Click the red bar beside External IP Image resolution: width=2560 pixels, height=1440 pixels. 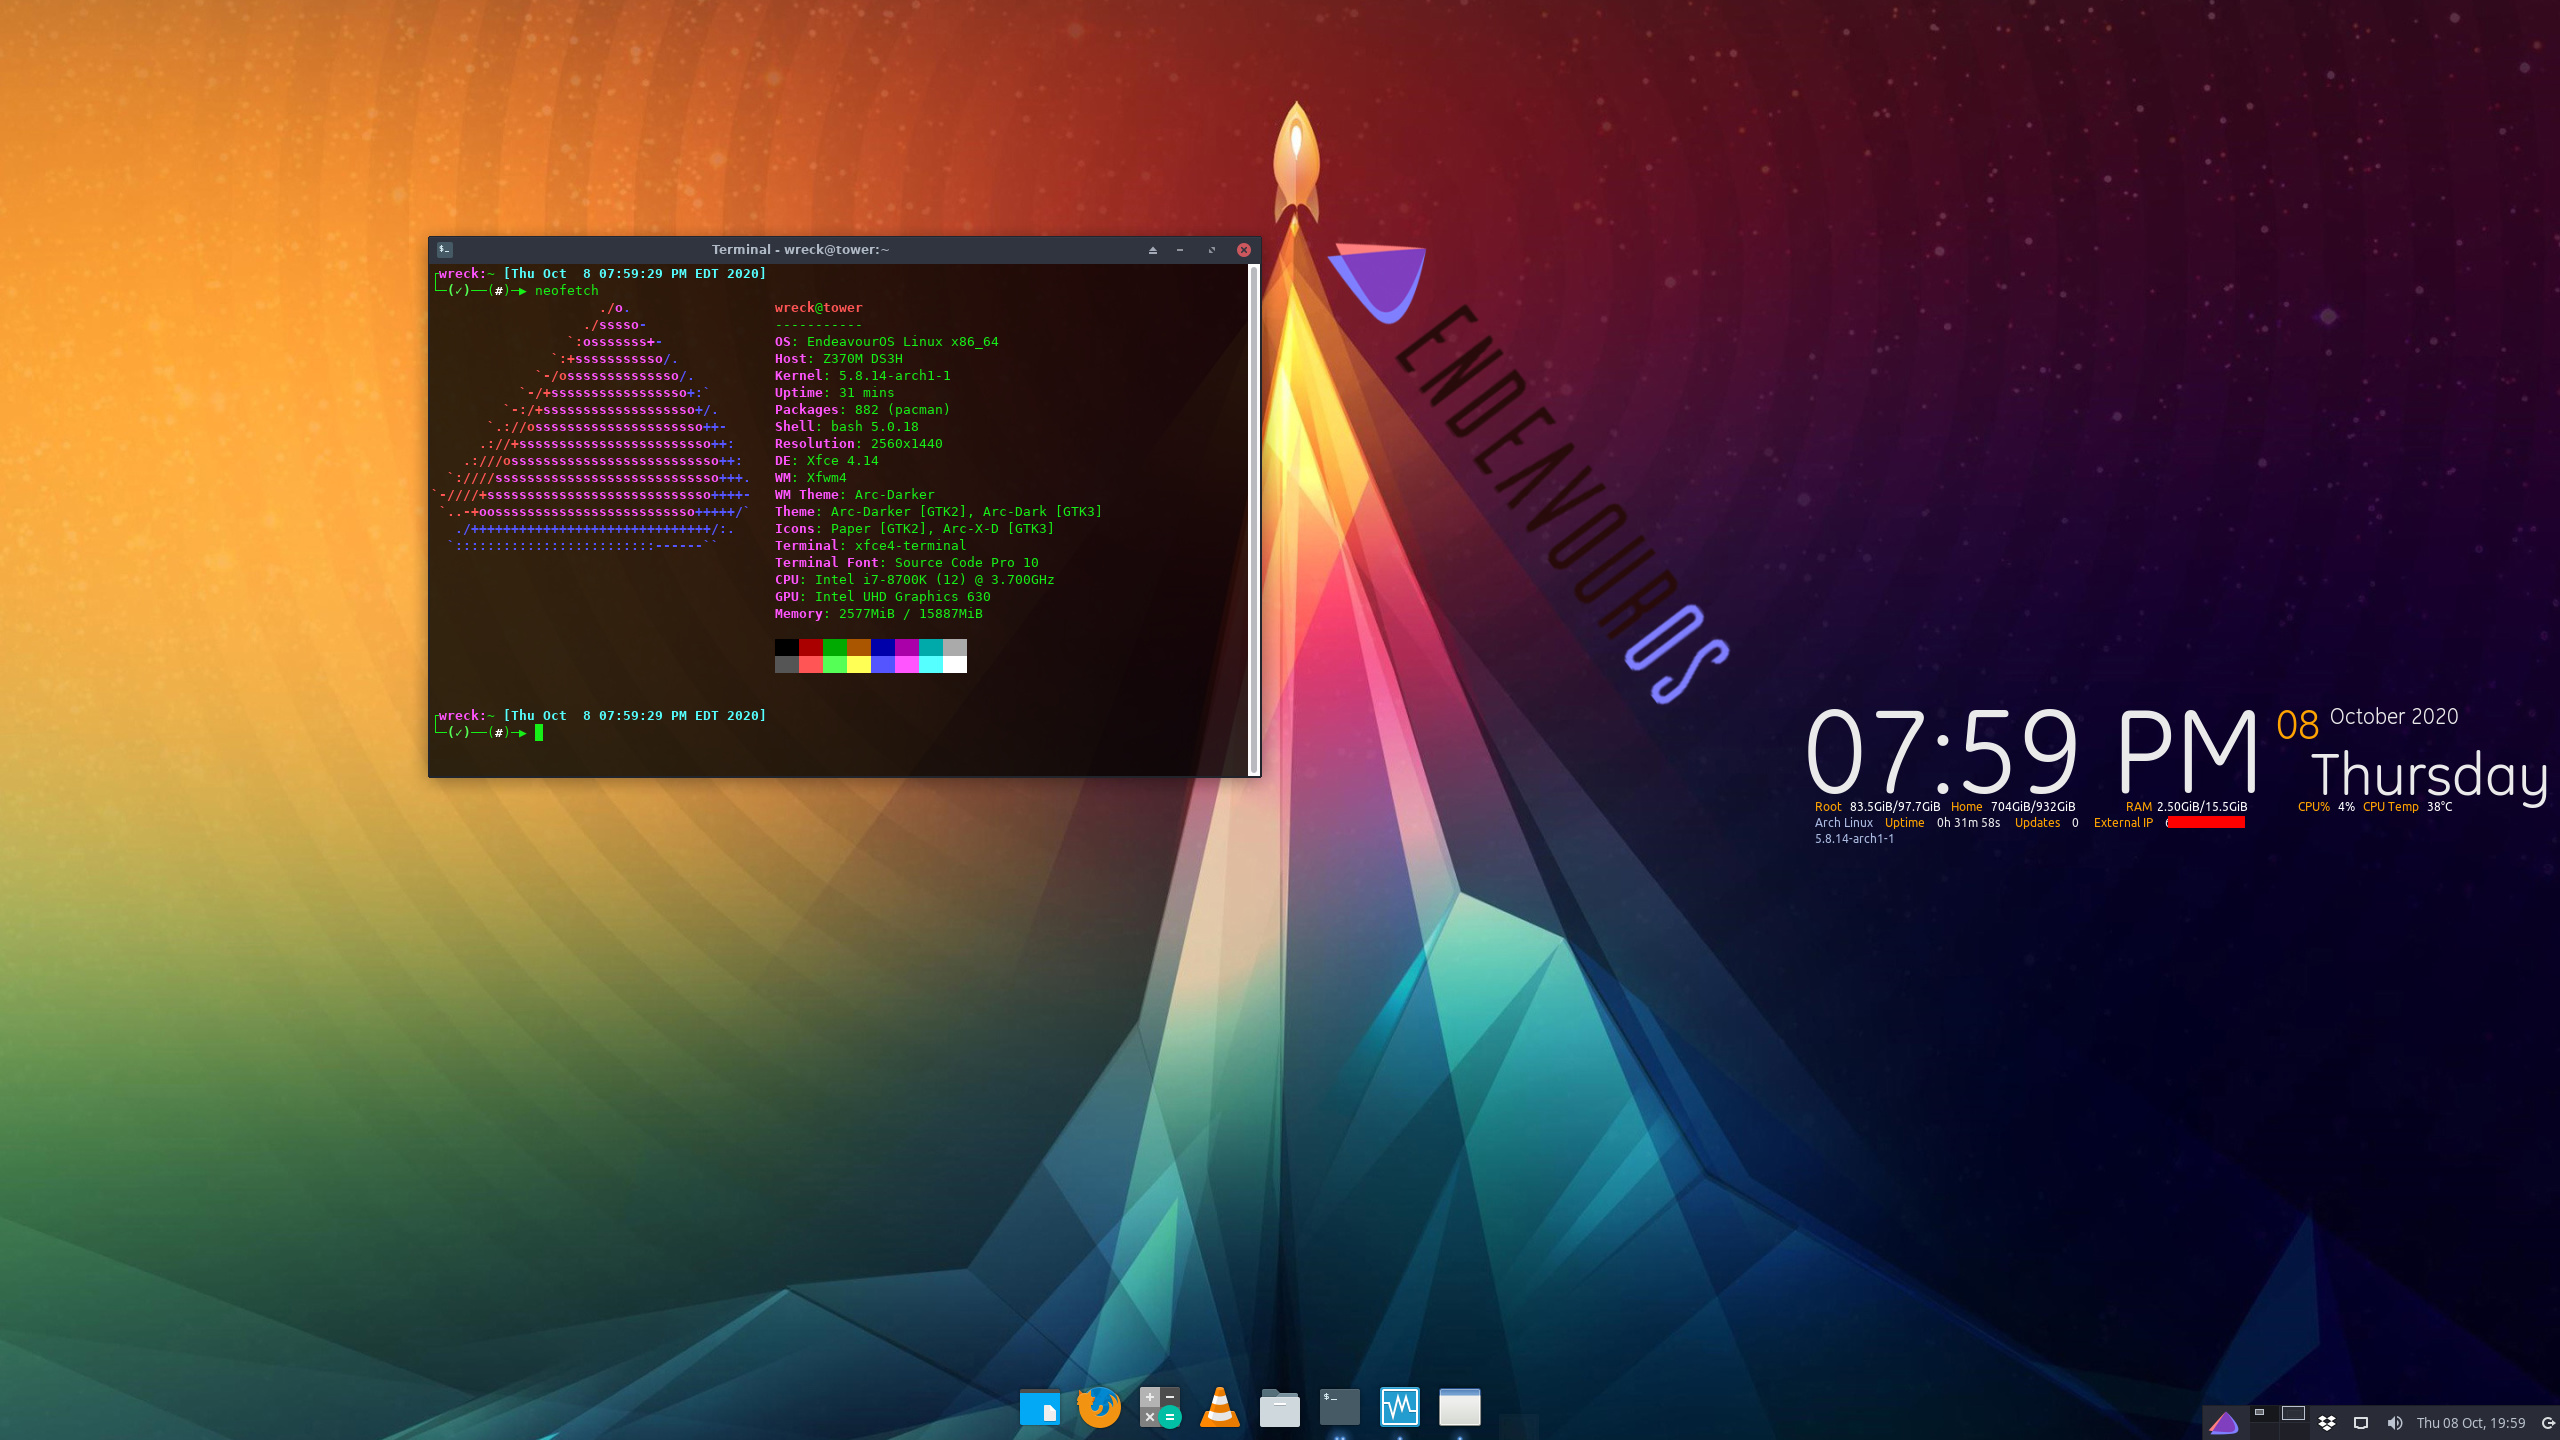point(2206,823)
